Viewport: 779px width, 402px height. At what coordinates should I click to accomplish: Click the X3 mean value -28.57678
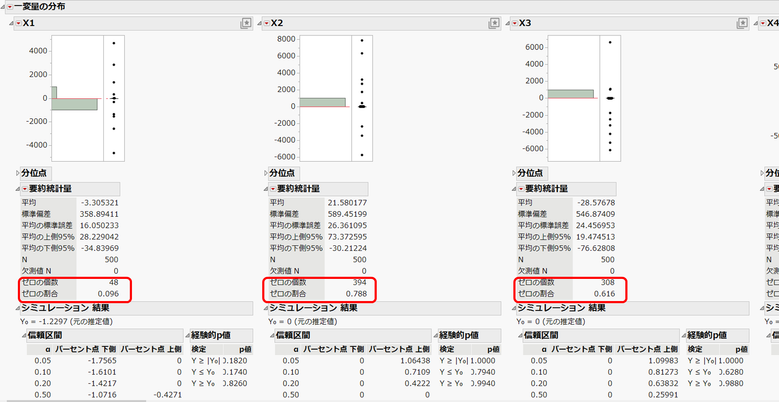(x=596, y=203)
